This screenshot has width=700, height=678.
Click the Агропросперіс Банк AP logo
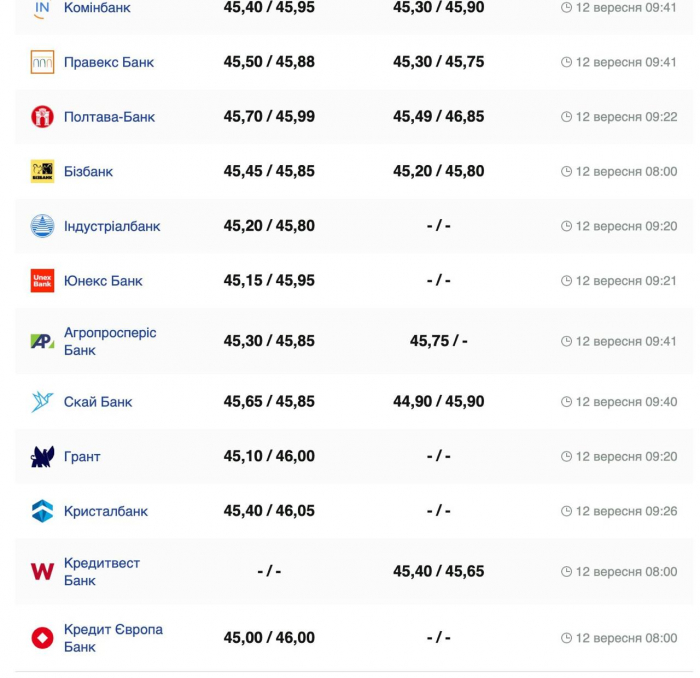pyautogui.click(x=42, y=341)
